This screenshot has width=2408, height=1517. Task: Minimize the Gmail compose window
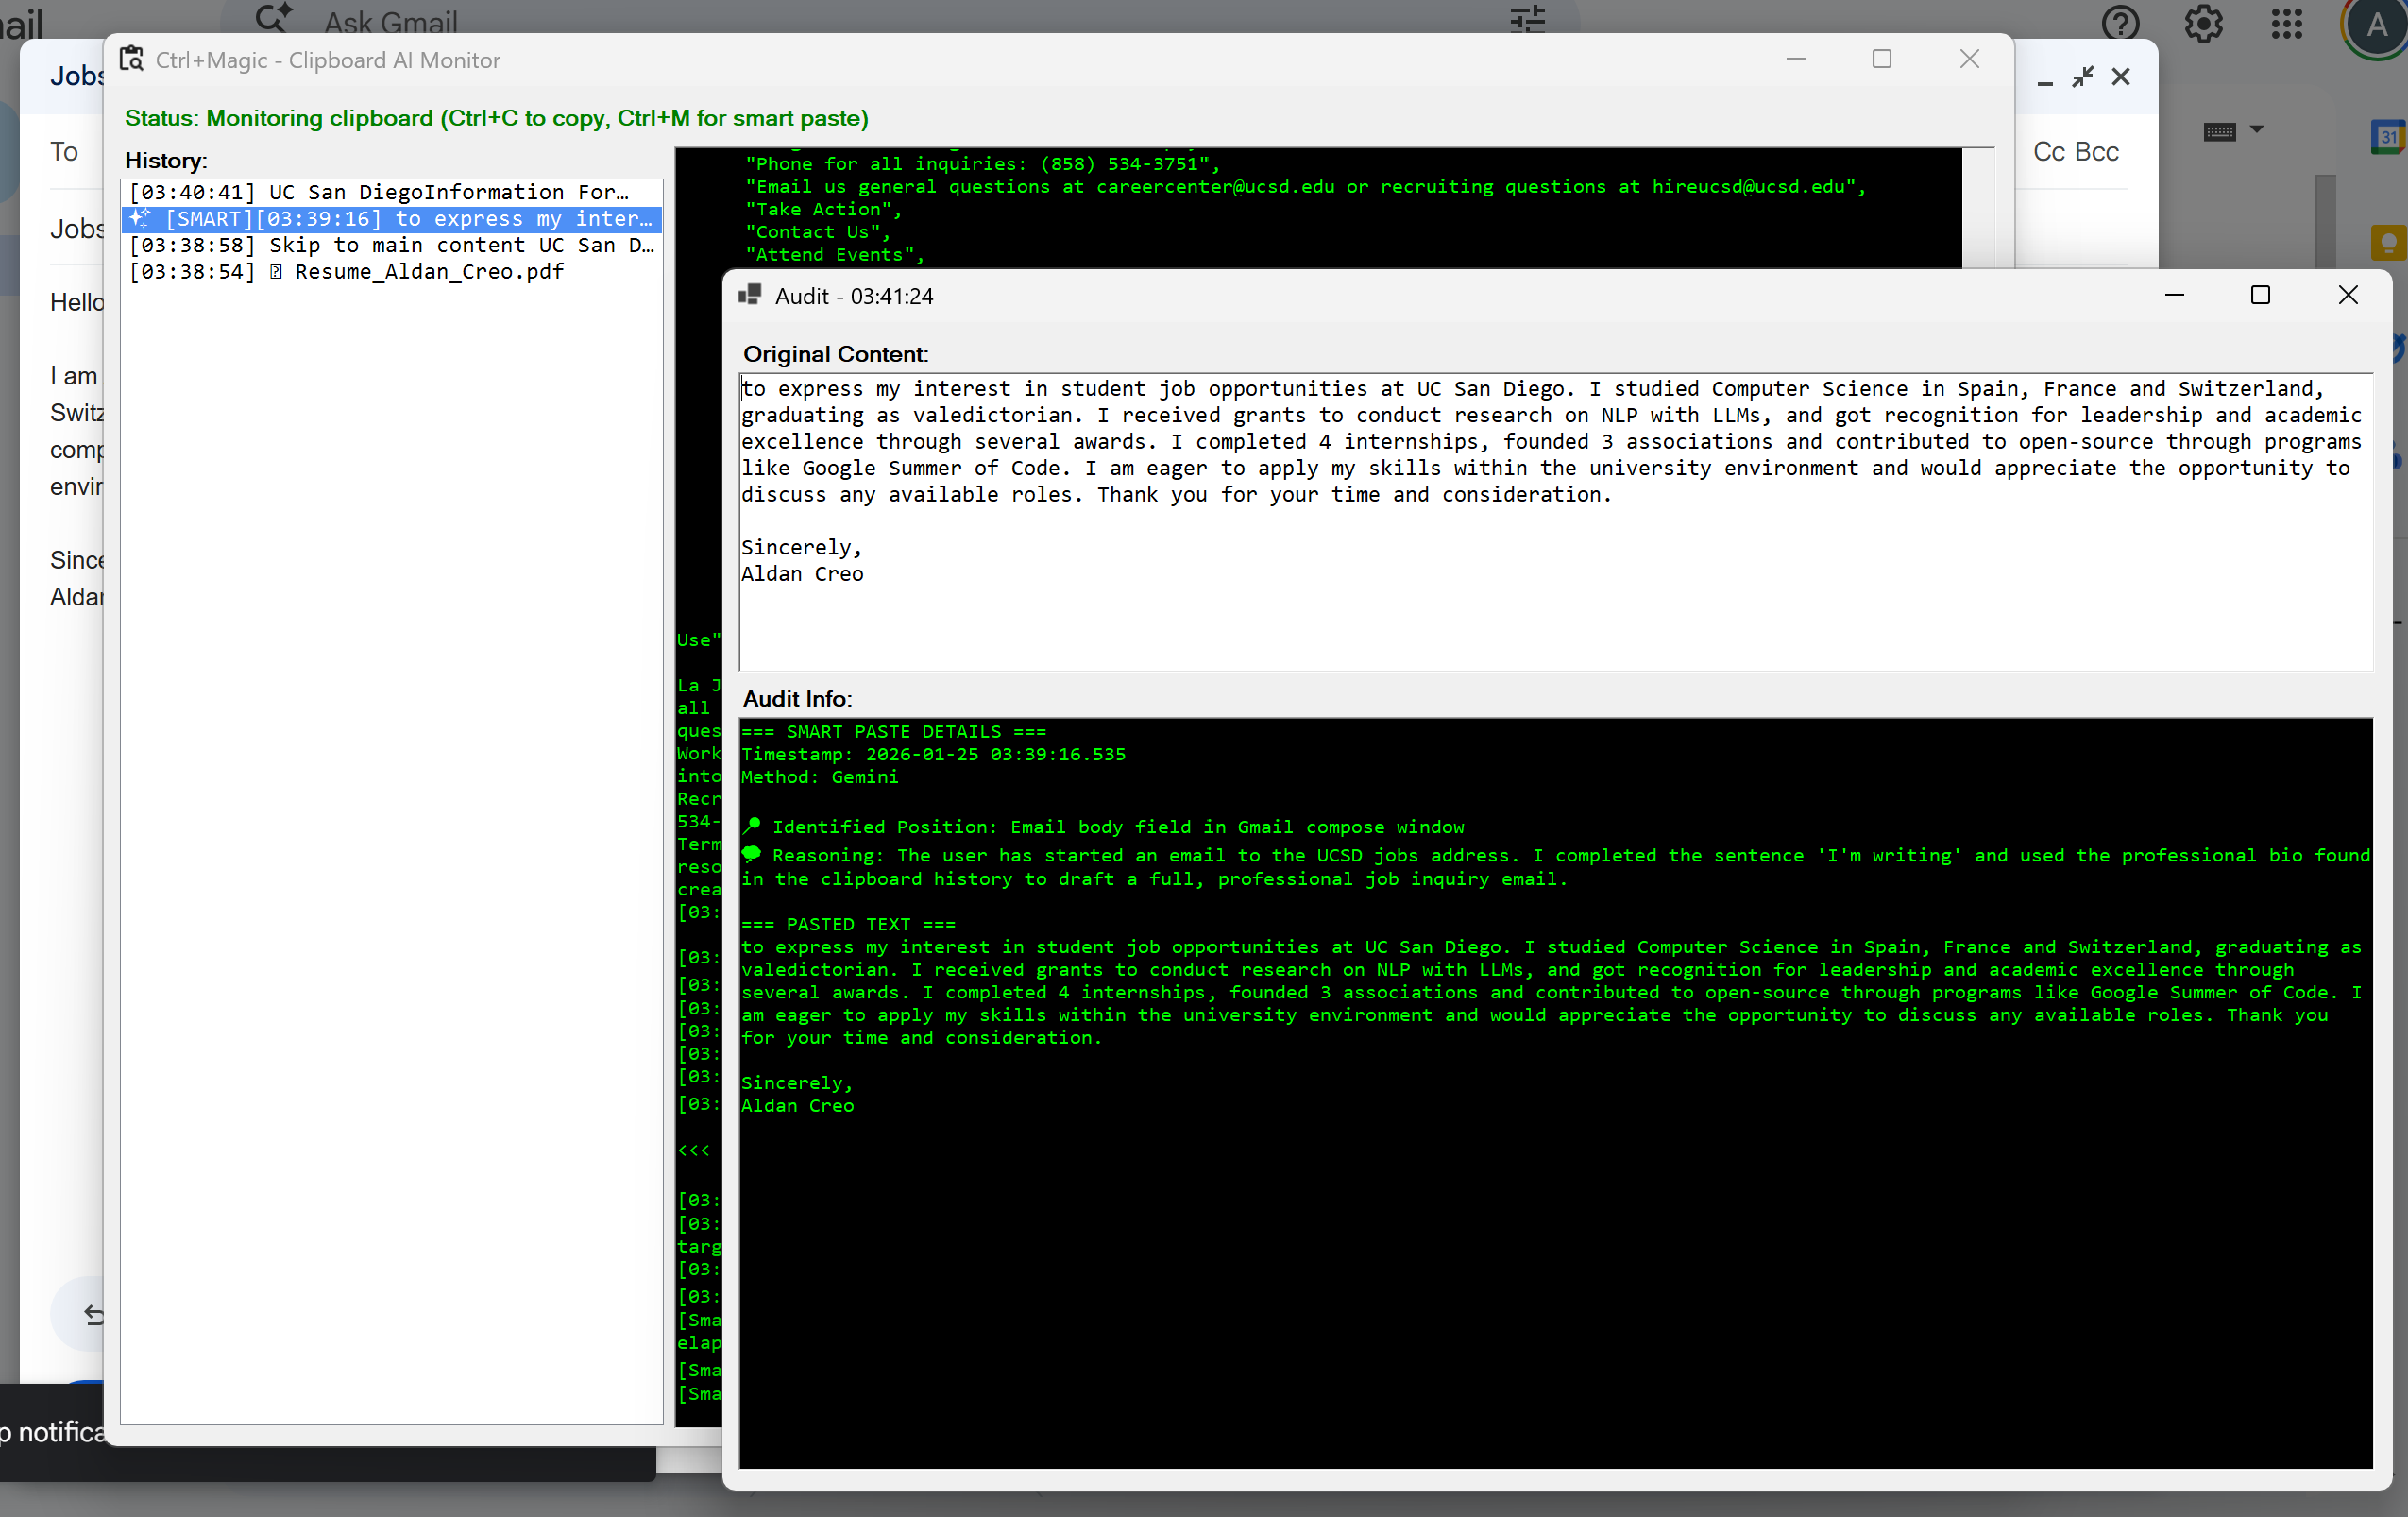click(2045, 78)
